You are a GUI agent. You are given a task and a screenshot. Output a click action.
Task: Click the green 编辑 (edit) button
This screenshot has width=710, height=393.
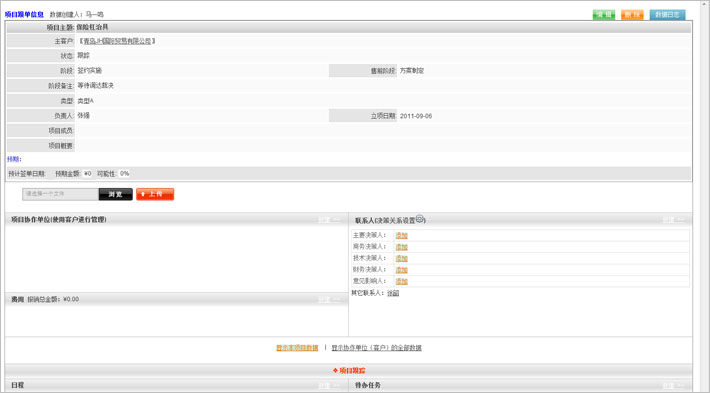point(604,15)
